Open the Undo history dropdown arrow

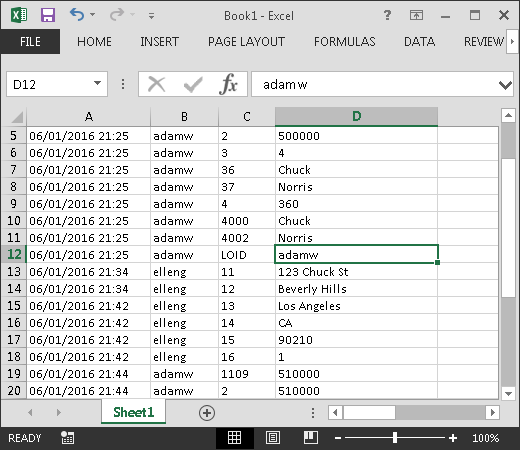click(92, 15)
